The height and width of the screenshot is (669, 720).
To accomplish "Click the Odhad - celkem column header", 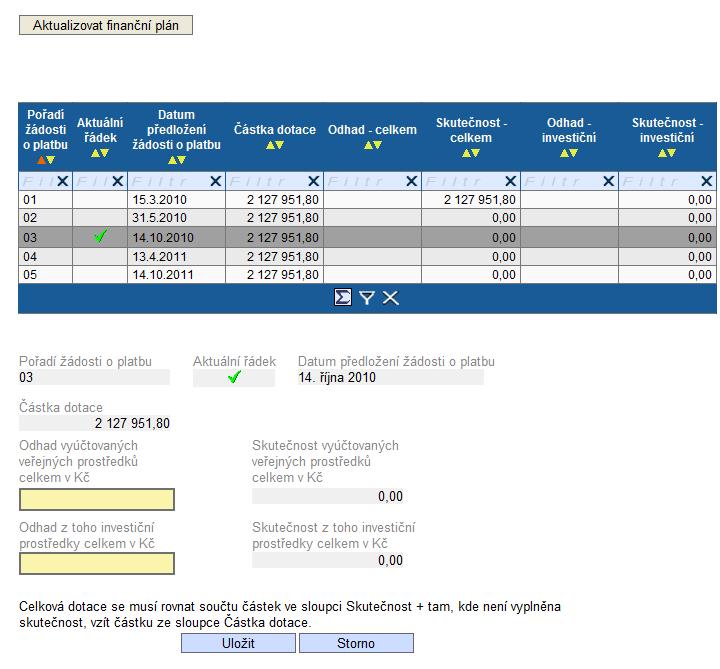I will click(x=372, y=129).
